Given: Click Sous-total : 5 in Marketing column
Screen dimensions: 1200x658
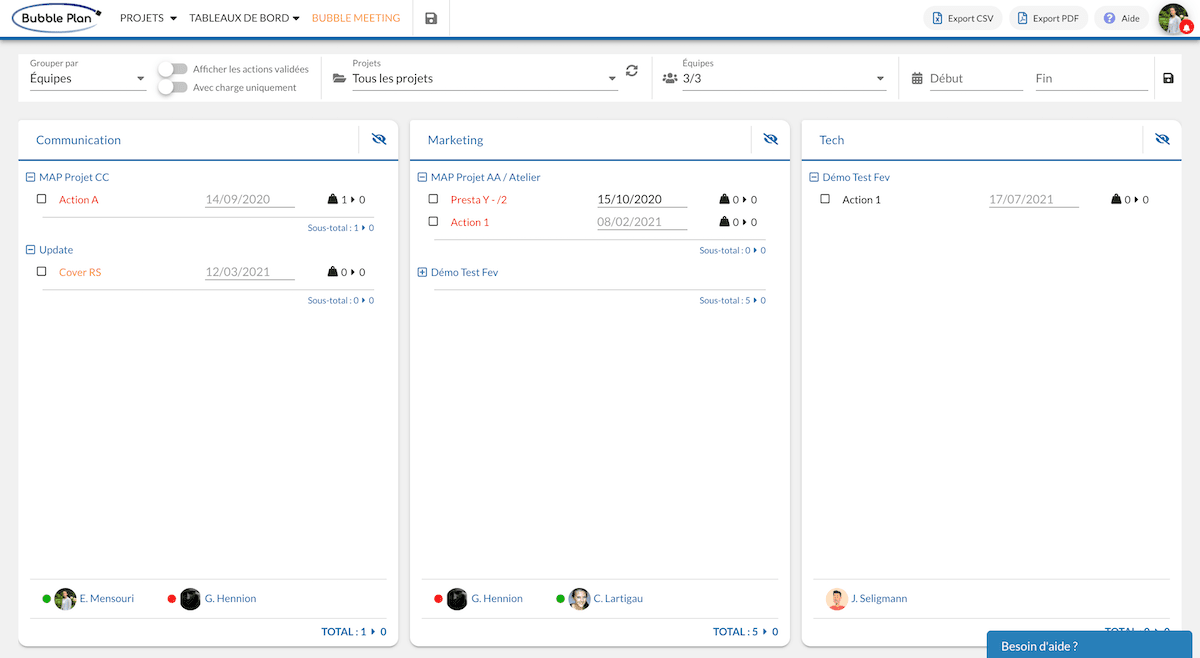Looking at the screenshot, I should click(732, 300).
